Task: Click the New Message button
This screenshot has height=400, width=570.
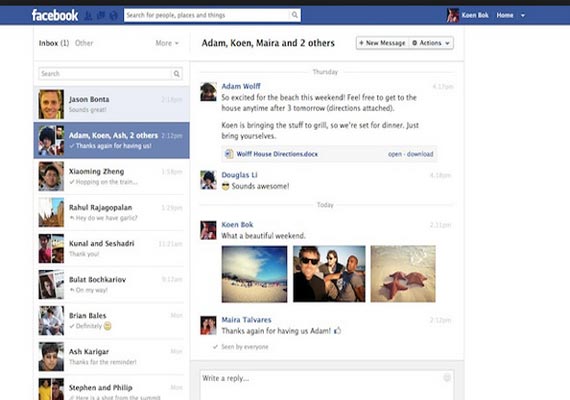Action: tap(382, 43)
